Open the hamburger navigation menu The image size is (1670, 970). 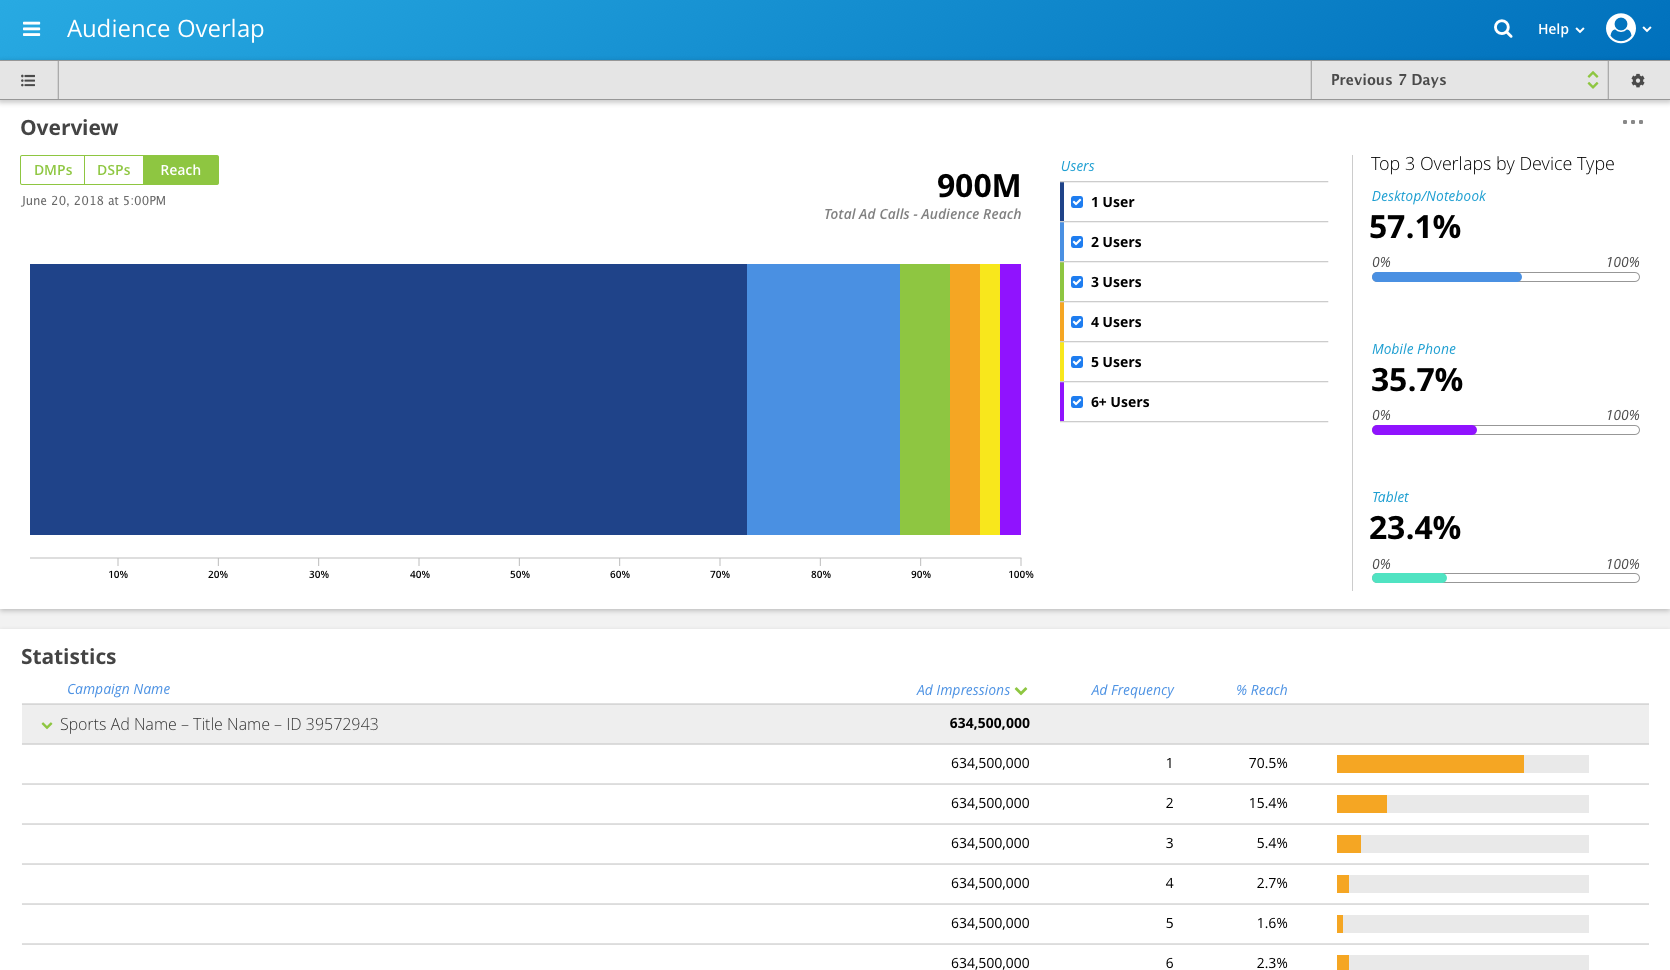pyautogui.click(x=31, y=29)
